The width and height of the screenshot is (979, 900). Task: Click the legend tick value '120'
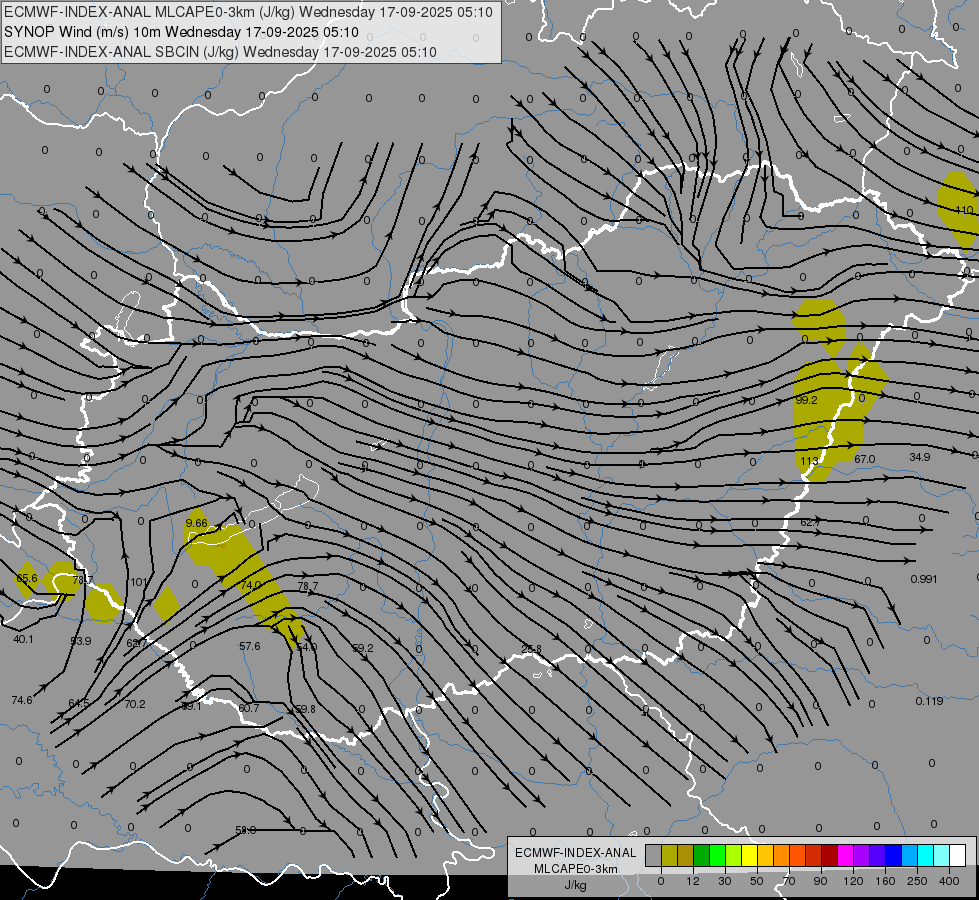[853, 881]
